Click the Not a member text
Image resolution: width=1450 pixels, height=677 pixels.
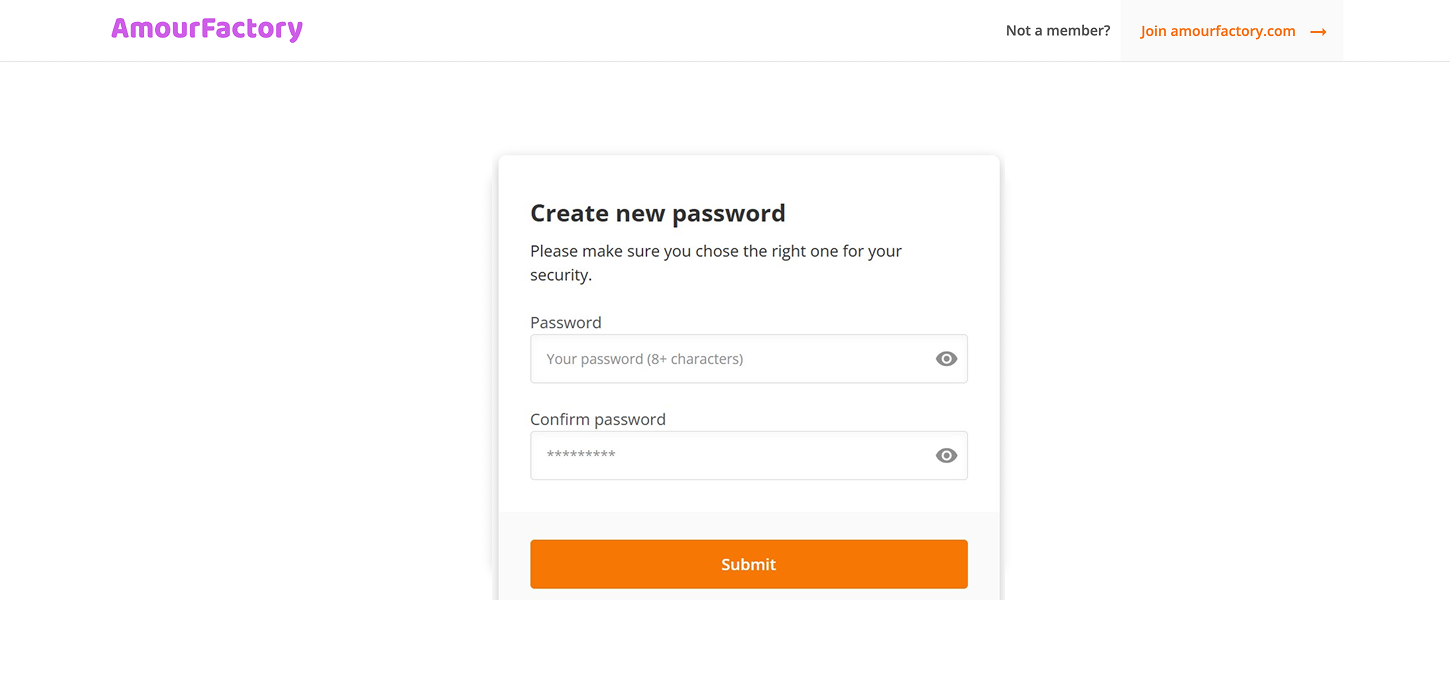point(1057,30)
